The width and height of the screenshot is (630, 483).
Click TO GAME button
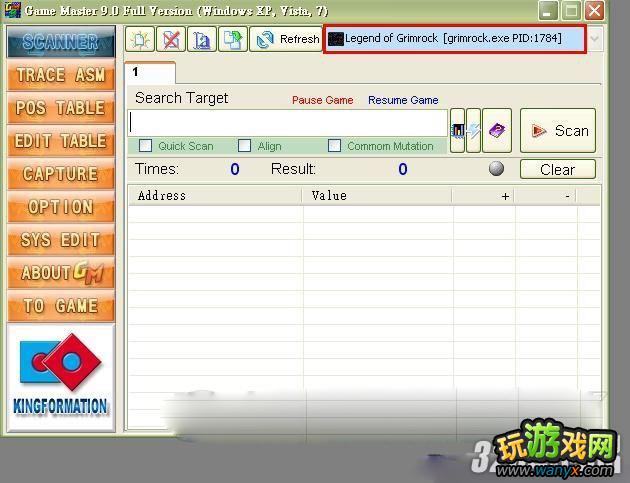[61, 306]
